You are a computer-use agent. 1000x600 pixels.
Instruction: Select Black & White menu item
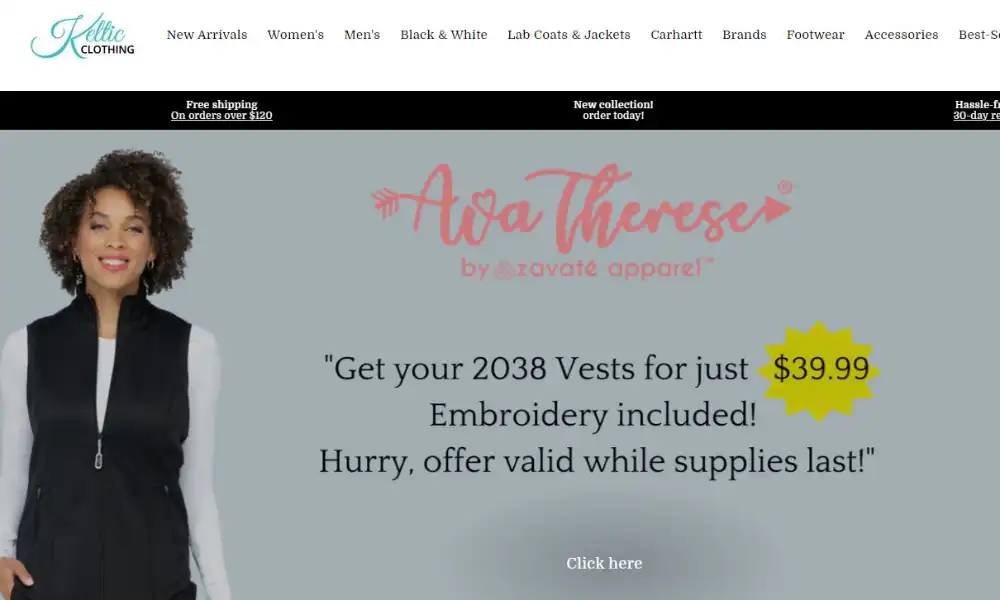click(x=444, y=34)
